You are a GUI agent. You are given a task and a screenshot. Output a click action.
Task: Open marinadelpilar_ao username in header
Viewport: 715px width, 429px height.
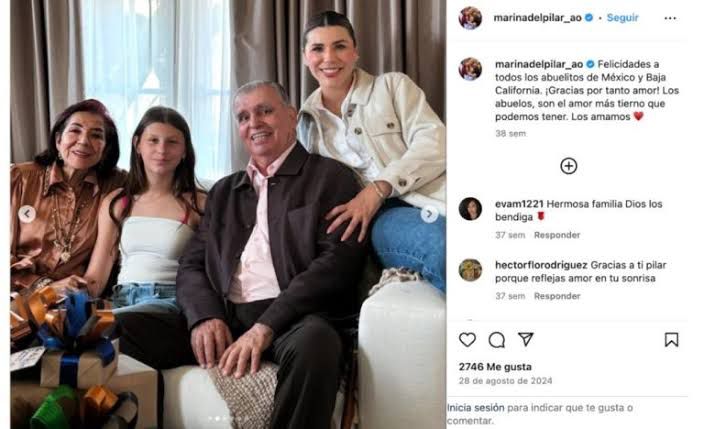537,18
